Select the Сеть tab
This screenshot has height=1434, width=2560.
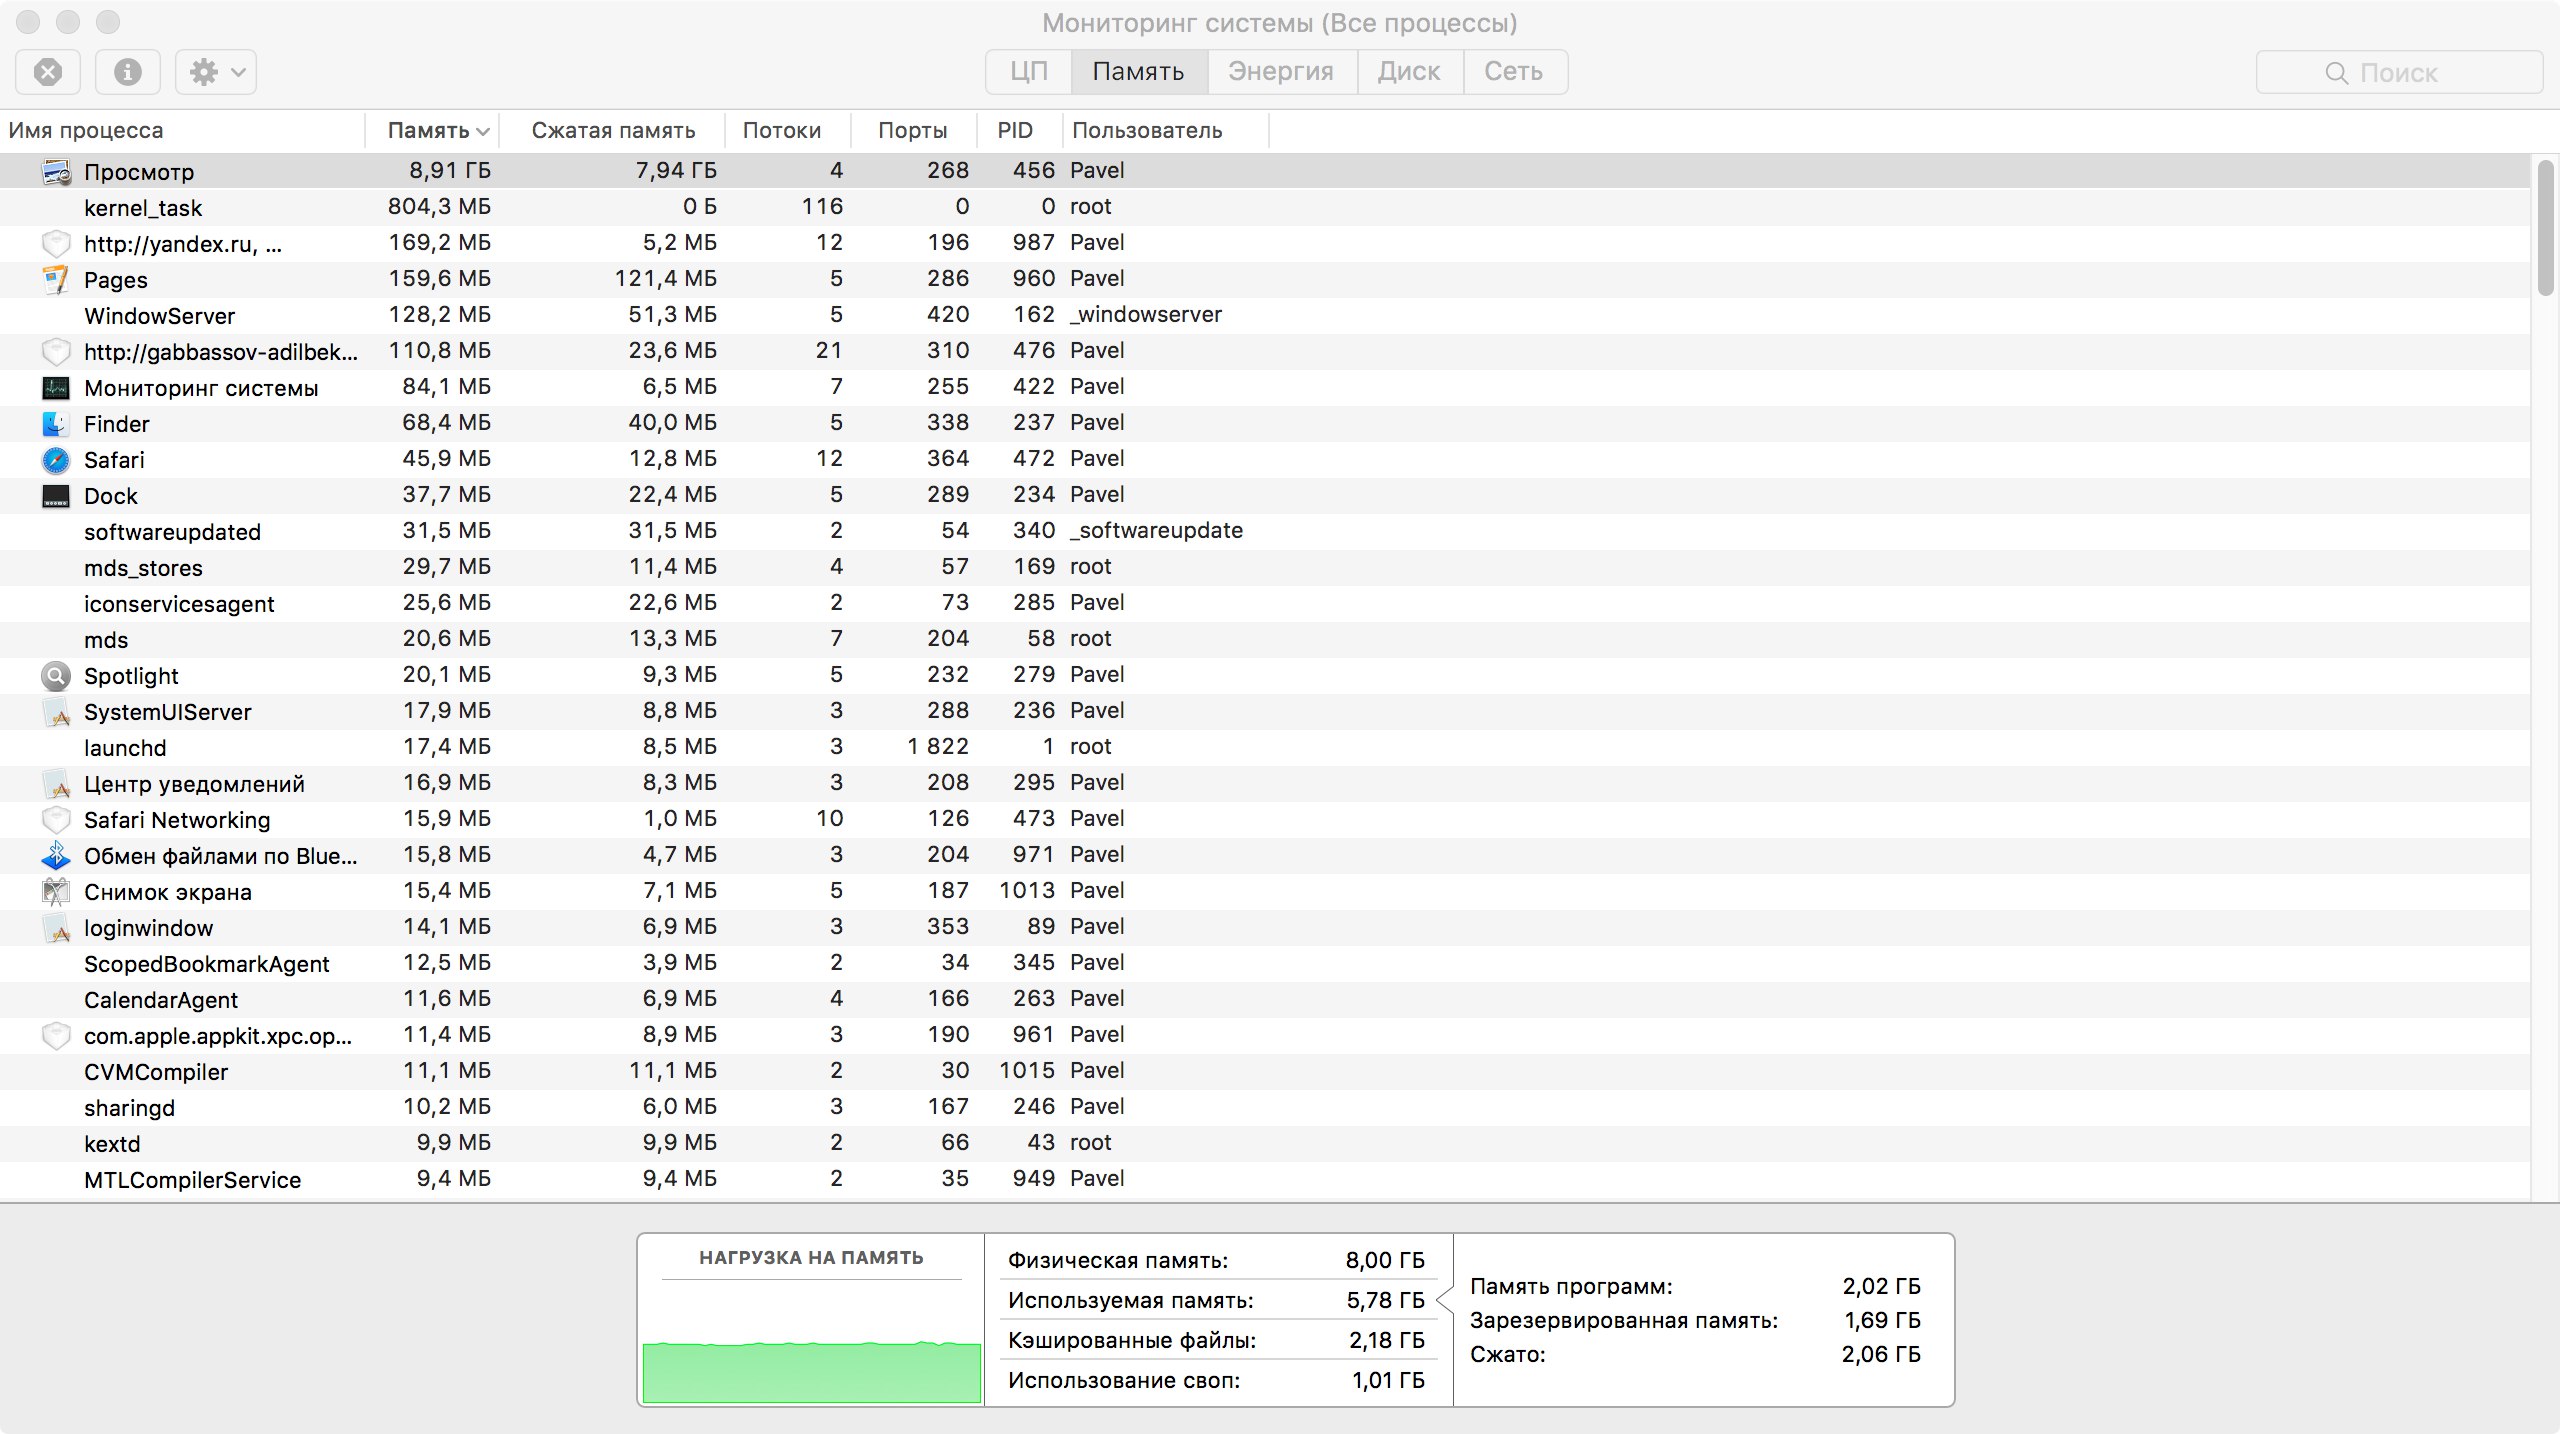click(1513, 72)
